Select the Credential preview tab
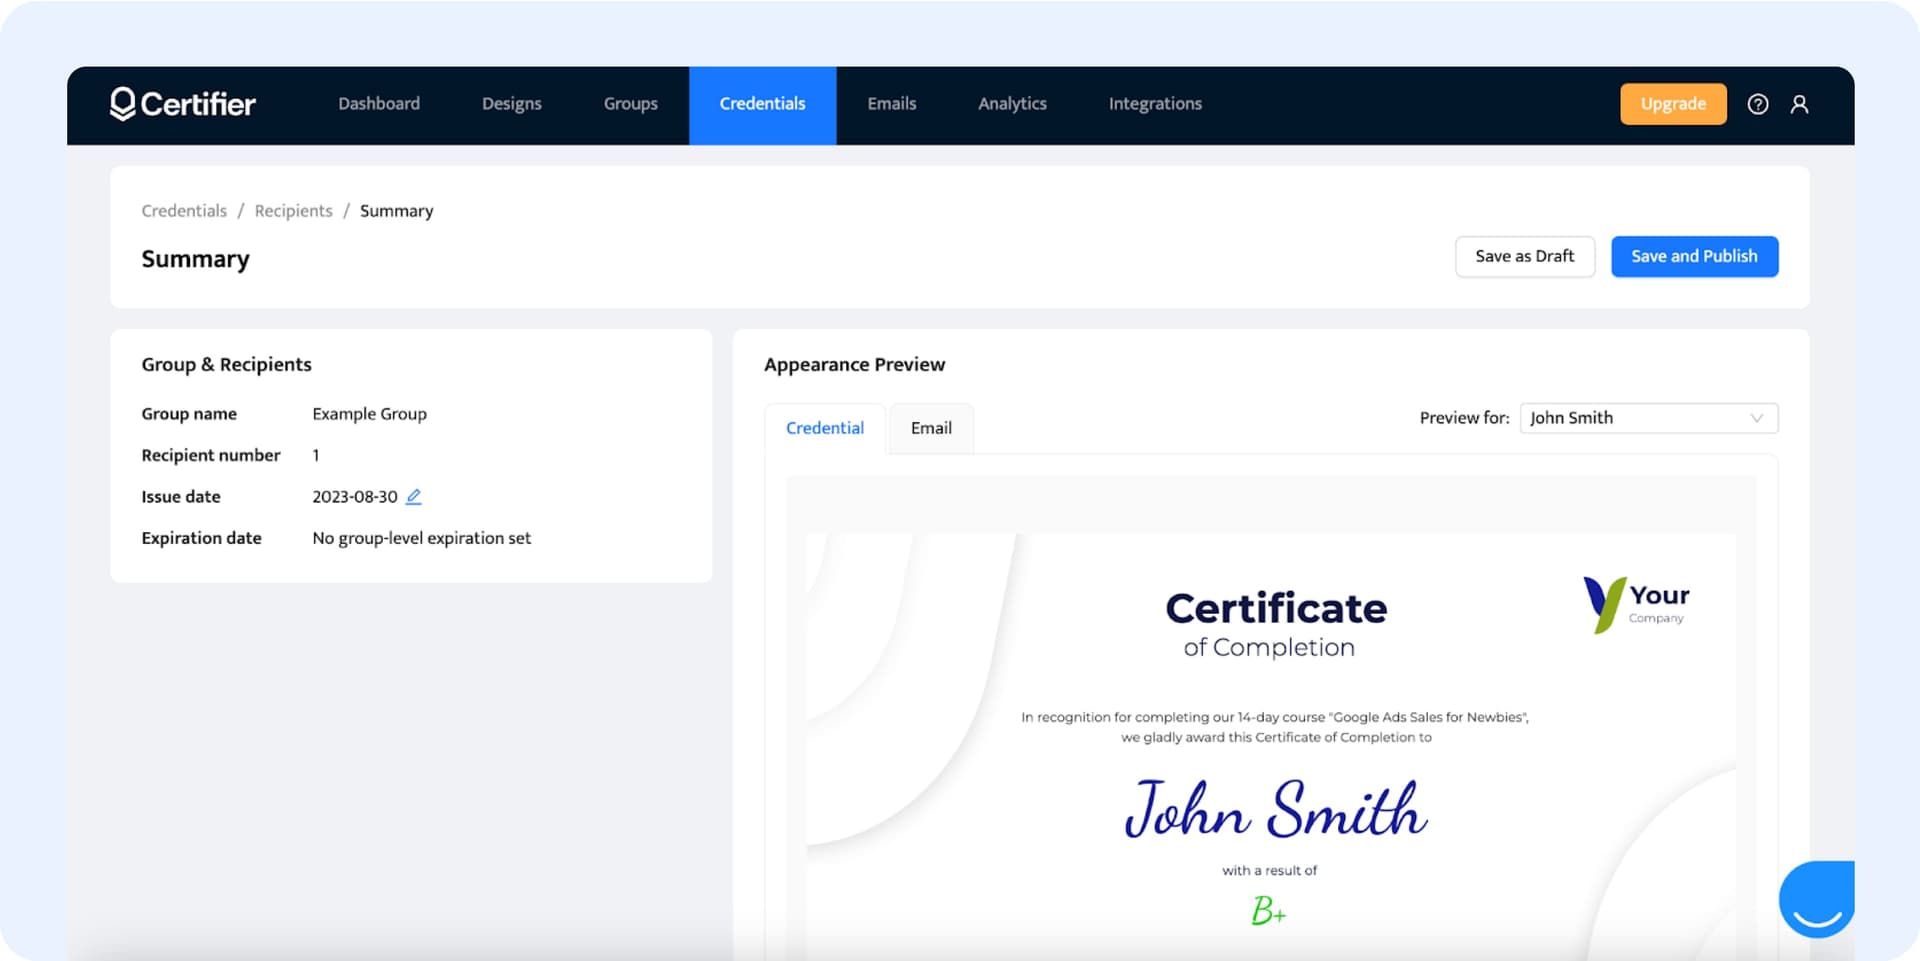The width and height of the screenshot is (1920, 961). (x=824, y=428)
